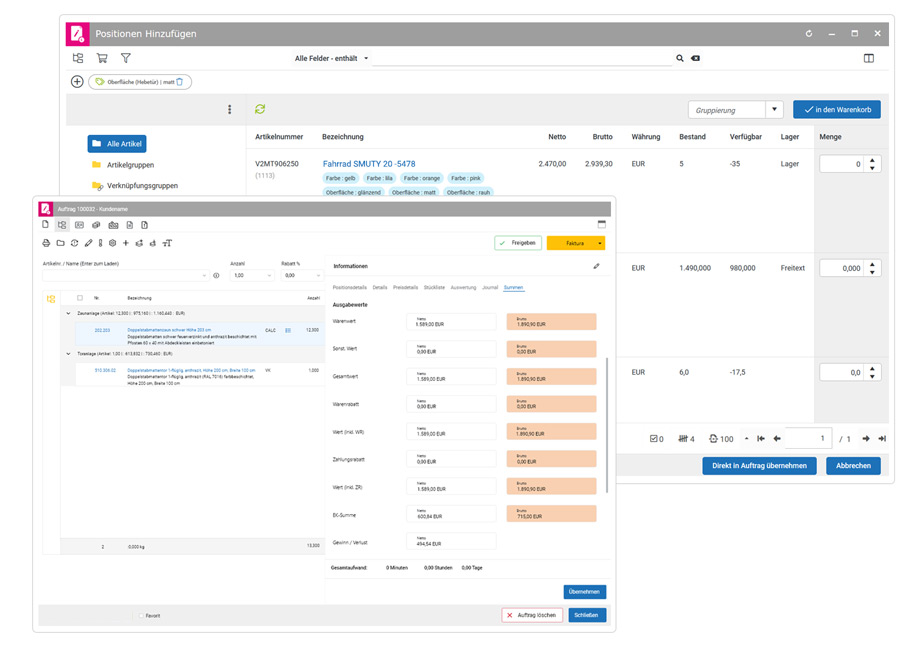900x653 pixels.
Task: Open the Fahrrad SMUTY 20 -5478 link
Action: coord(368,164)
